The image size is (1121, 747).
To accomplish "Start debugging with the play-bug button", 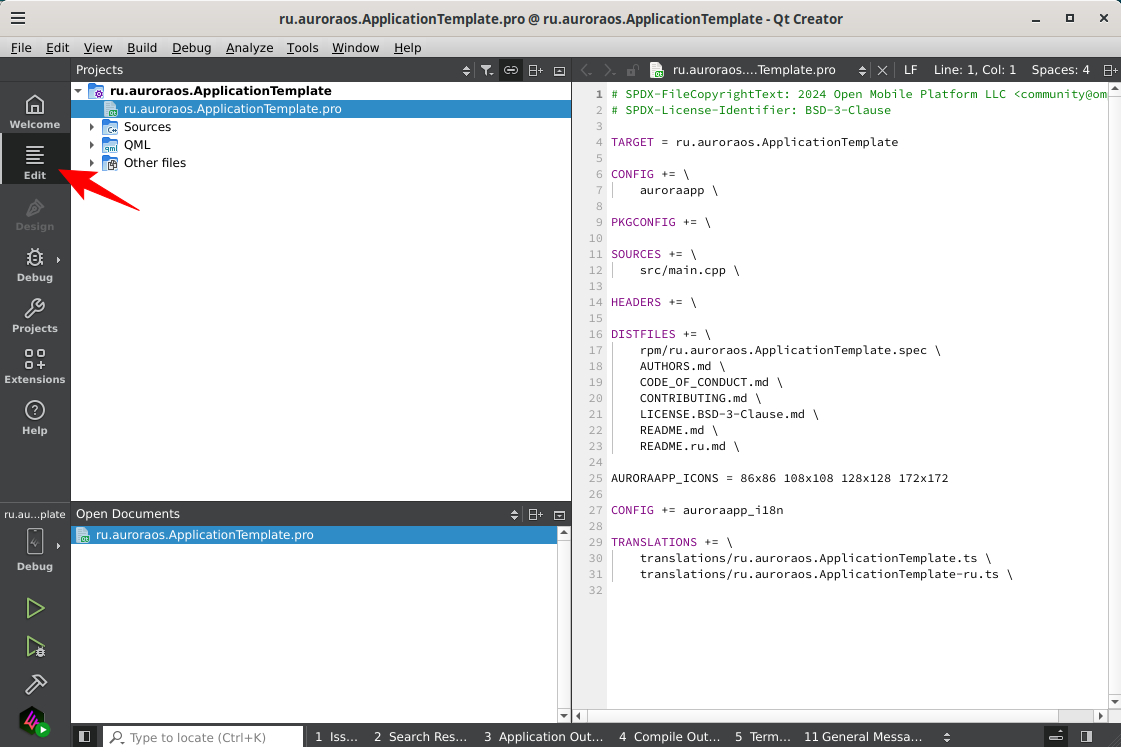I will pos(35,647).
